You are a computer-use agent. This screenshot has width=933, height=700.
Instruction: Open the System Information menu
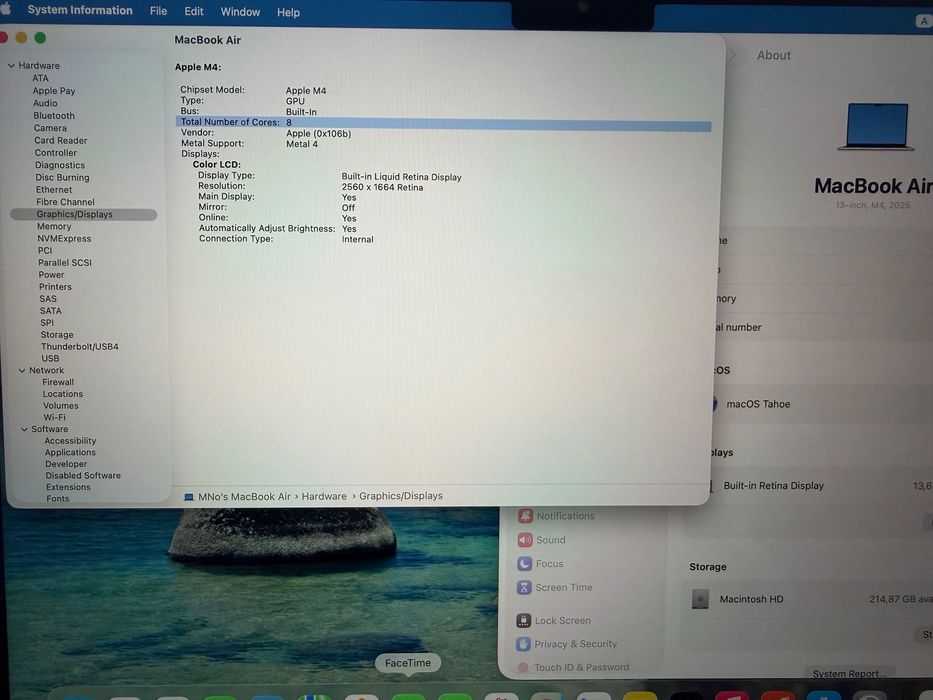tap(80, 10)
